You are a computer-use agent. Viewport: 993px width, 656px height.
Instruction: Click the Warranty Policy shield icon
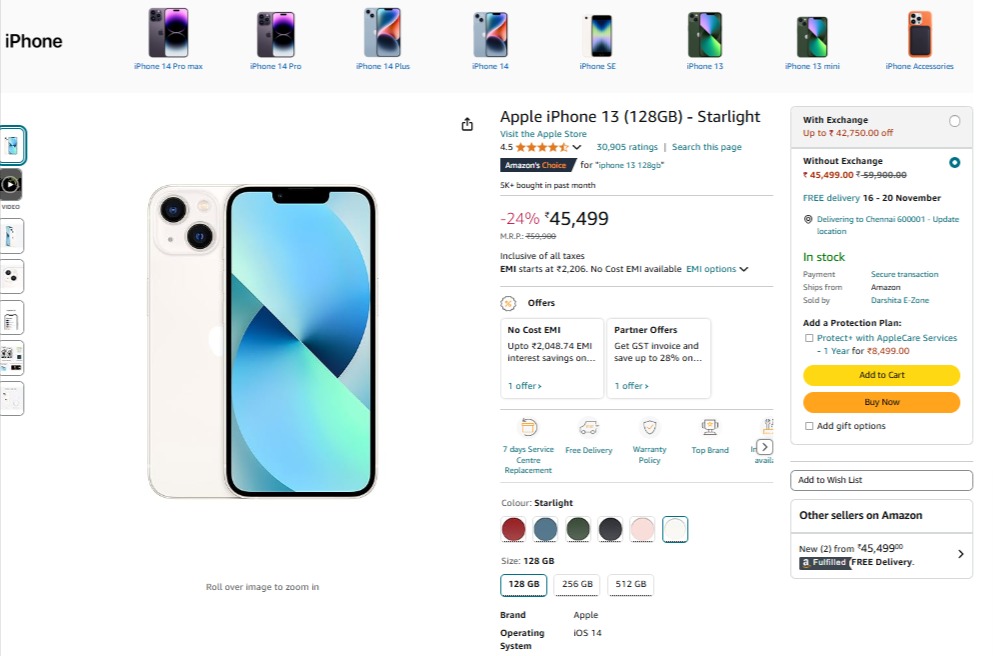click(649, 427)
